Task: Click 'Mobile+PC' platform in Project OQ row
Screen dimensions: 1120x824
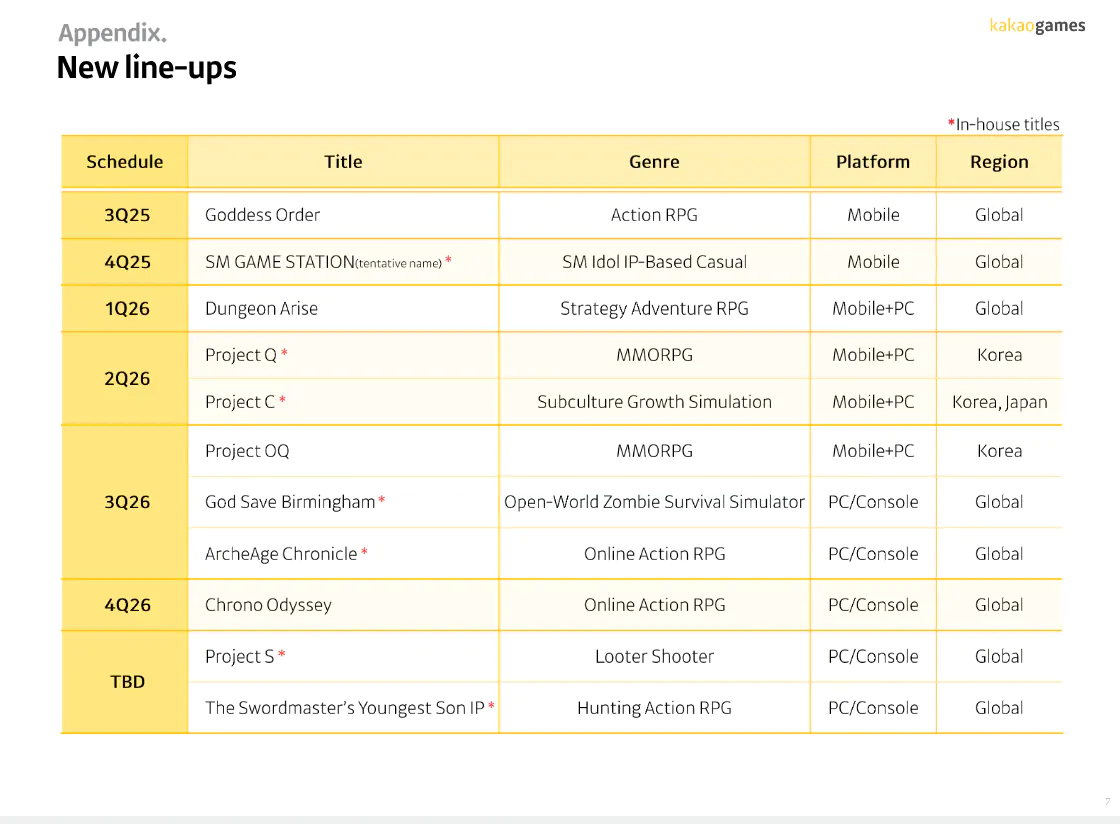Action: click(x=873, y=451)
